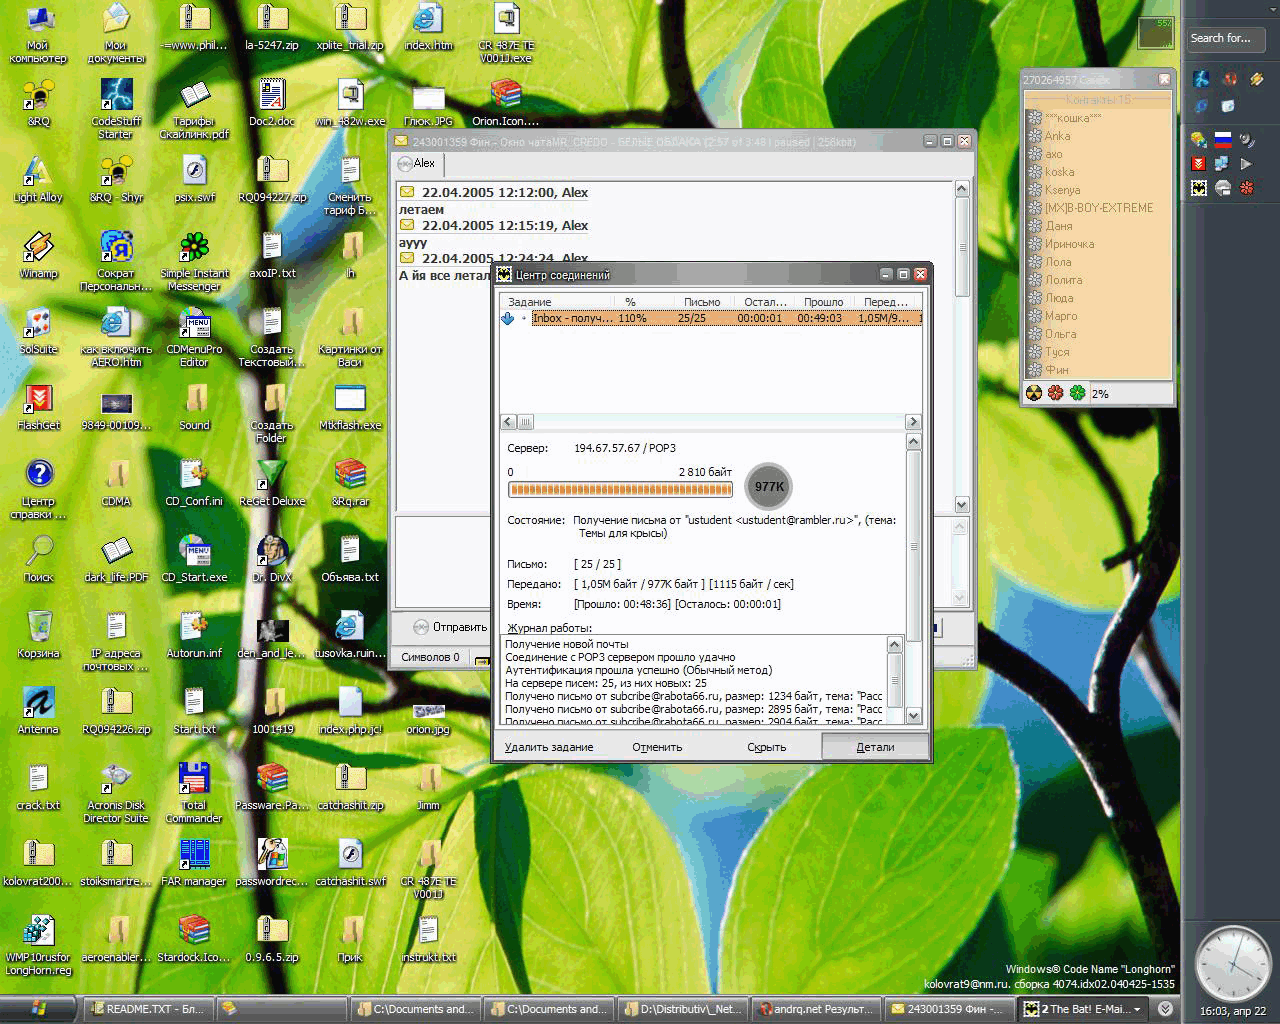The image size is (1280, 1024).
Task: Select the Inbox receiving task row
Action: (711, 318)
